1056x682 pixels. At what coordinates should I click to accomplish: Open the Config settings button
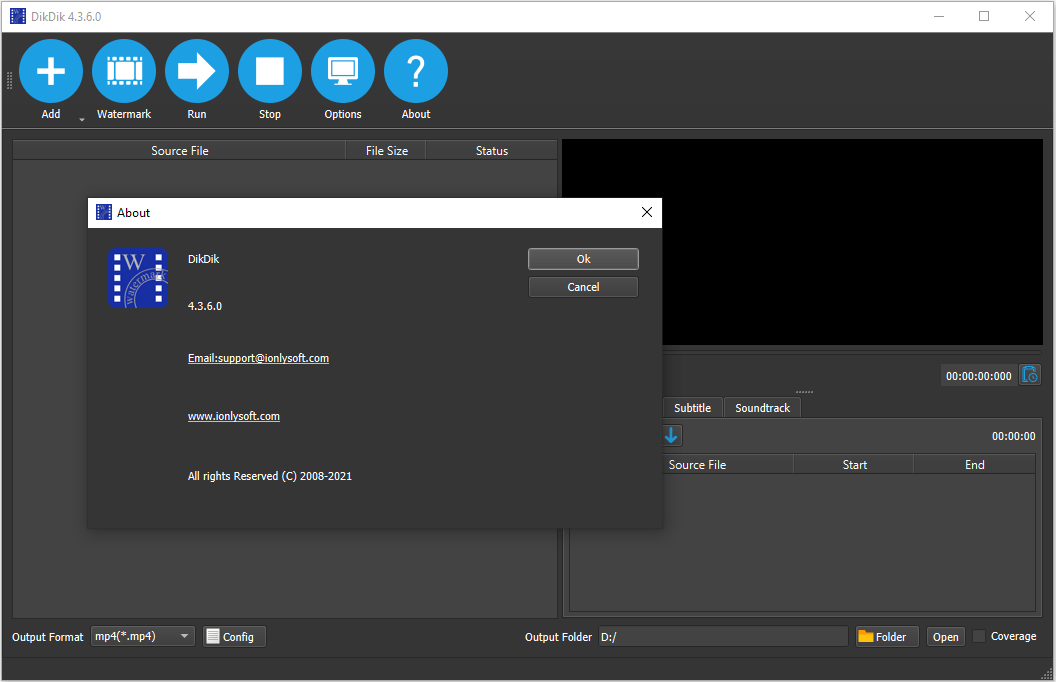[x=234, y=636]
